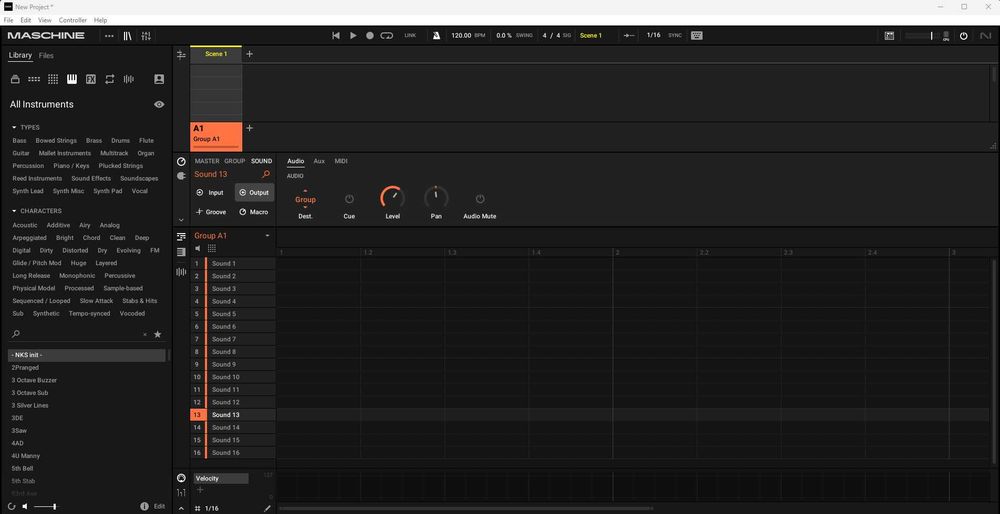Filter browser by Groups icon

tap(34, 79)
